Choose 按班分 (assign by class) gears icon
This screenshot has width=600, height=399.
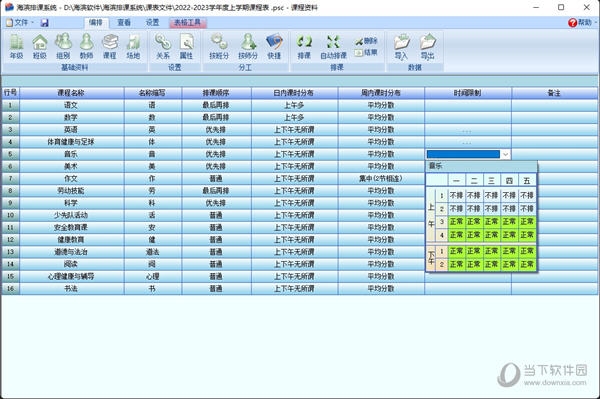click(x=219, y=46)
